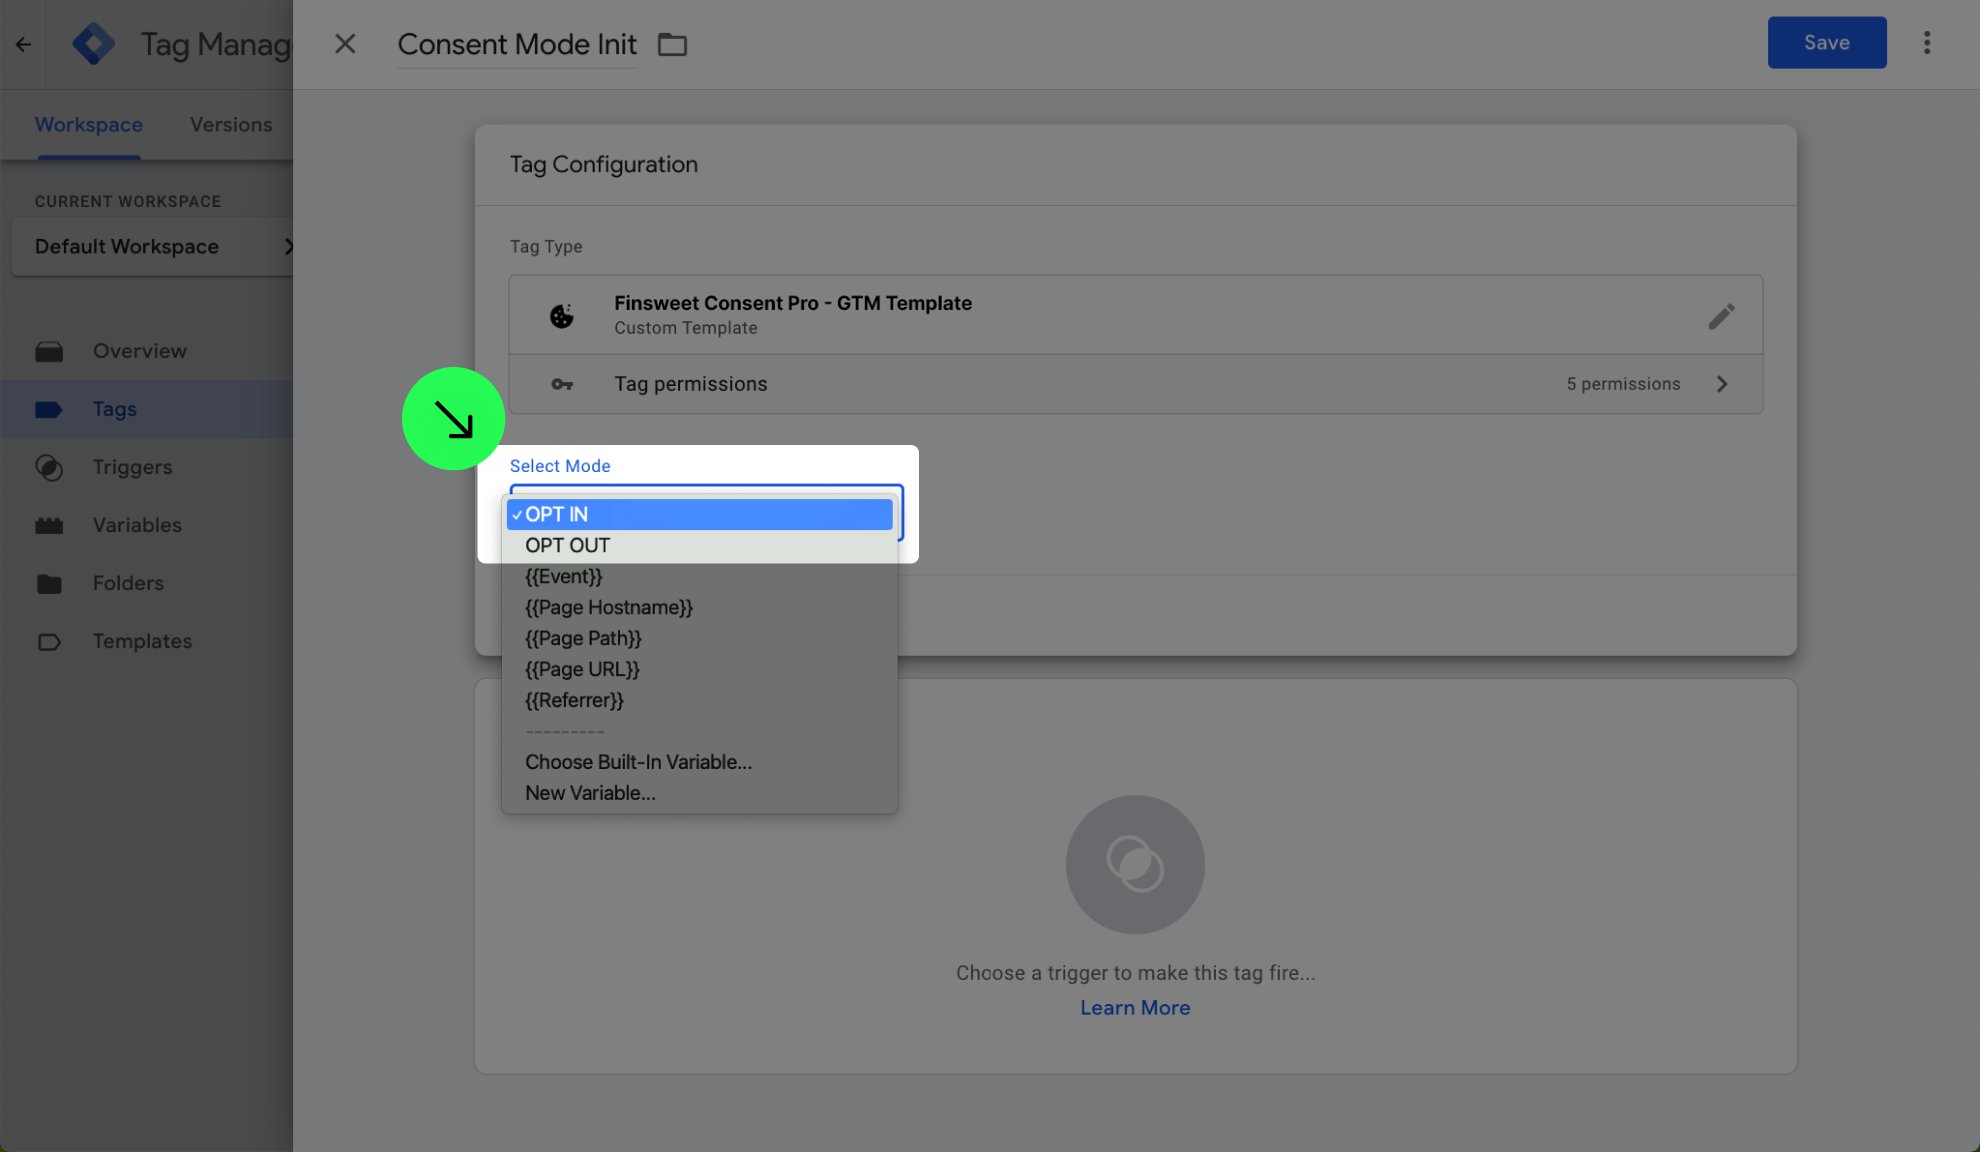This screenshot has height=1152, width=1980.
Task: Open Triggers in the sidebar
Action: pyautogui.click(x=146, y=467)
